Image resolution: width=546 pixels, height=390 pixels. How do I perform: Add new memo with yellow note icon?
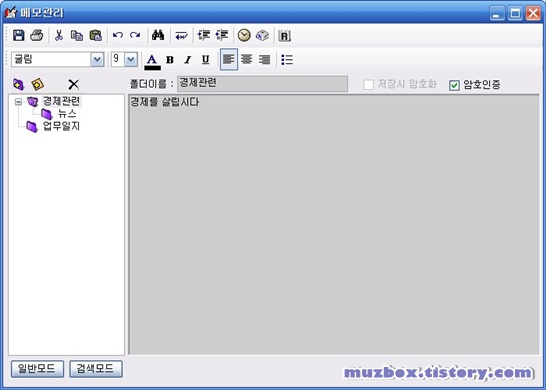point(37,84)
